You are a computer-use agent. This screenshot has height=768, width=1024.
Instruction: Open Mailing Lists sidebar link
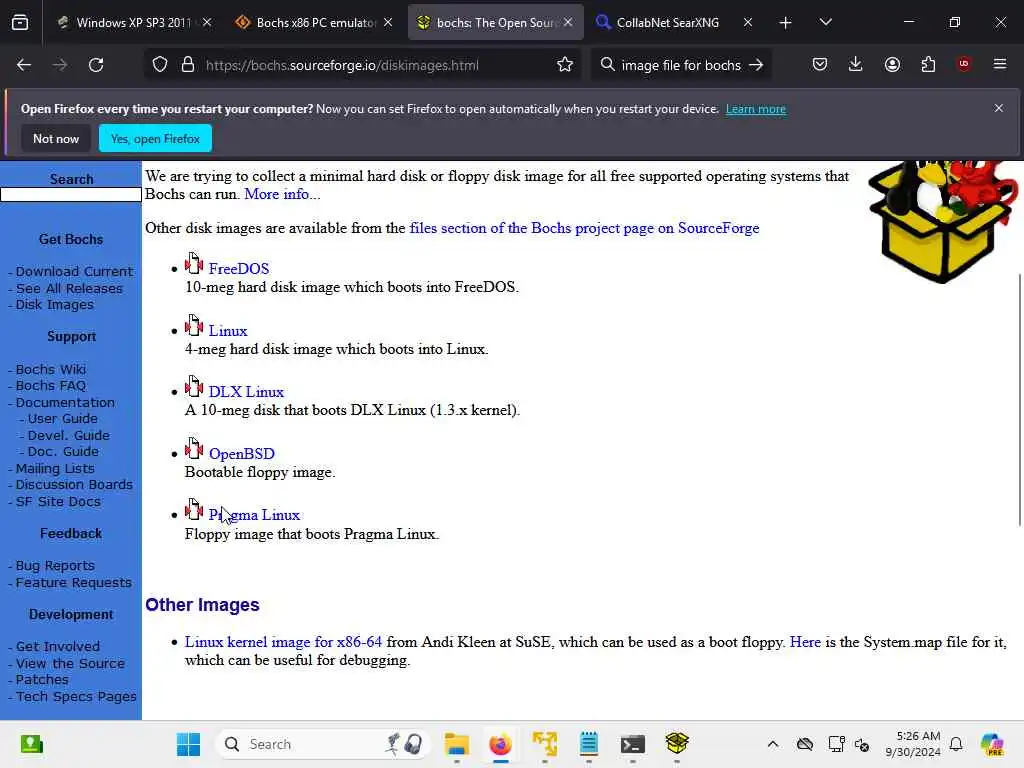[55, 468]
